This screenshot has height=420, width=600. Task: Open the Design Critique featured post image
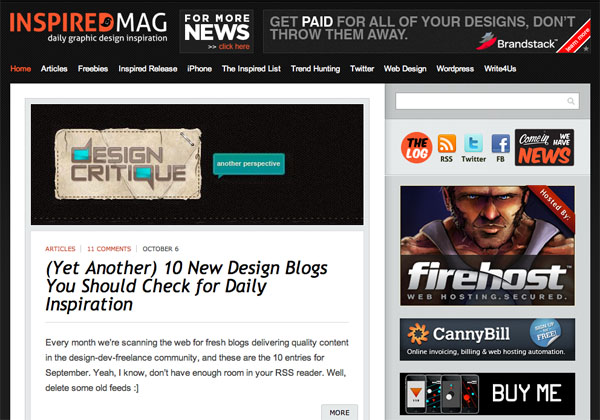197,164
